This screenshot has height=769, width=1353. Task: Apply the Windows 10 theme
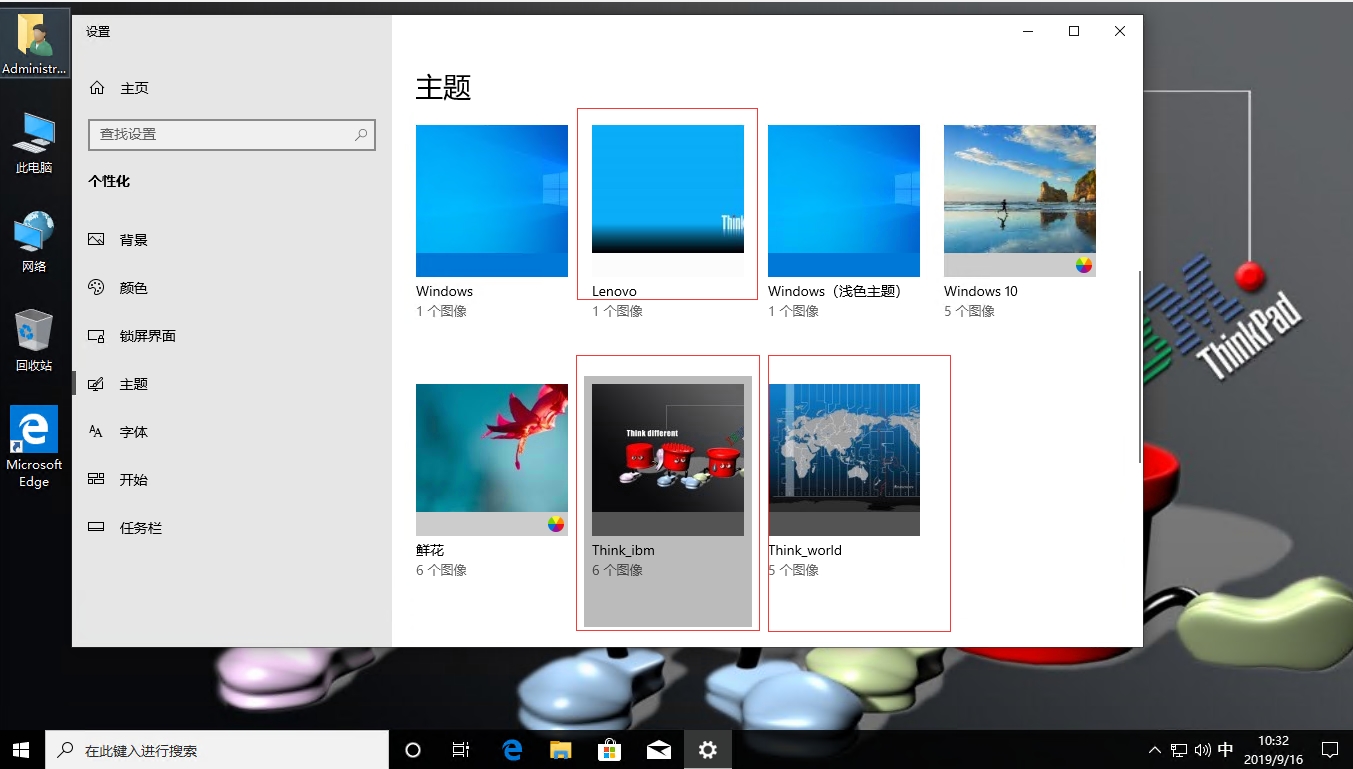coord(1020,201)
